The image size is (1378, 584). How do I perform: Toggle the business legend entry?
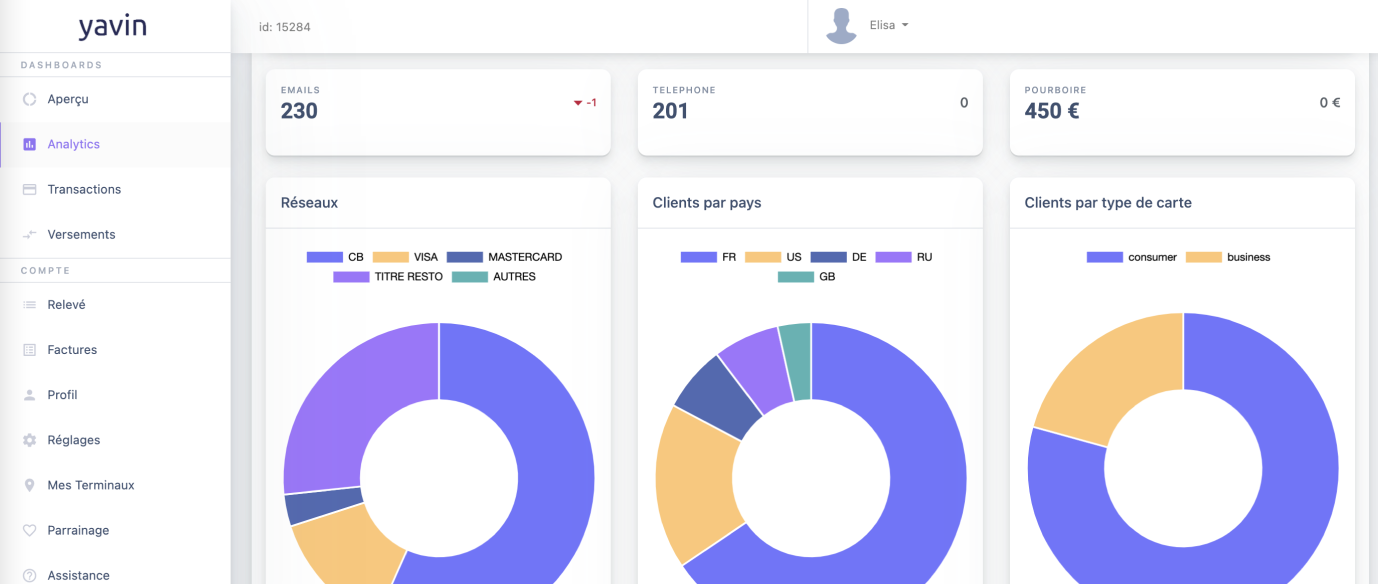[1228, 257]
